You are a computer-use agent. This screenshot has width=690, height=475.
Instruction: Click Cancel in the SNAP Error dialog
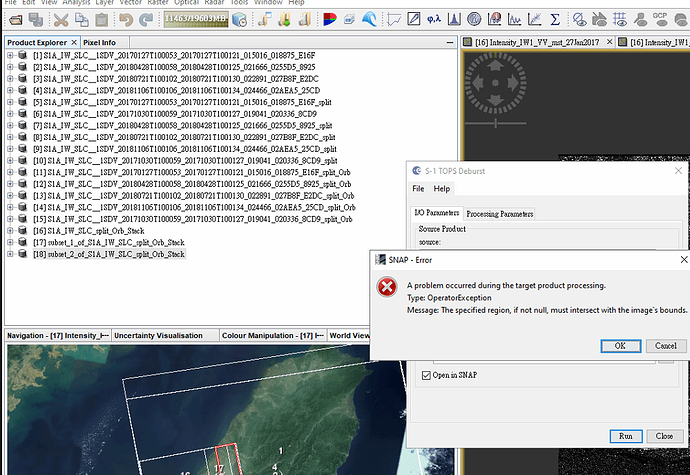666,346
